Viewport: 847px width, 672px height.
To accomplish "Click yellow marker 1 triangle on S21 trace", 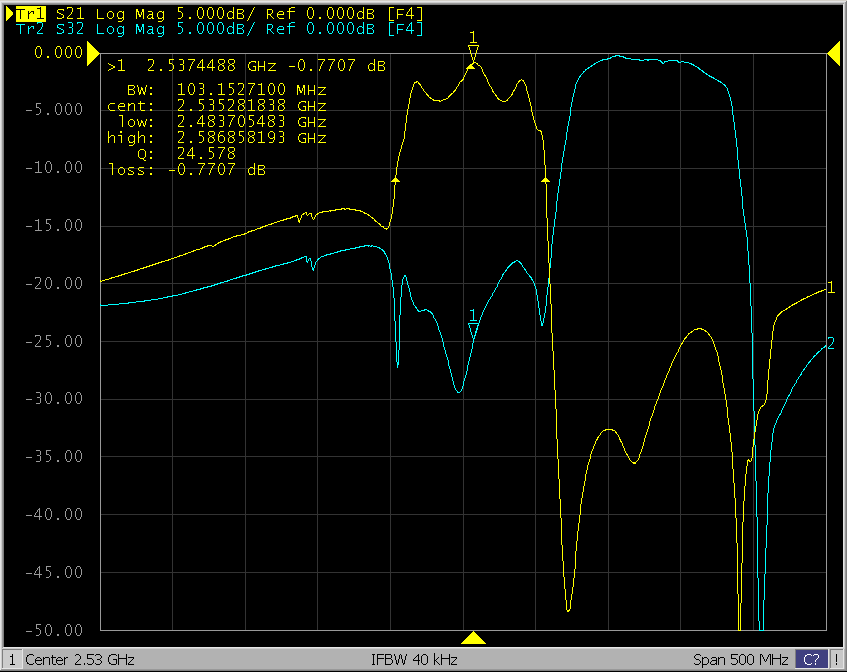I will (x=473, y=52).
